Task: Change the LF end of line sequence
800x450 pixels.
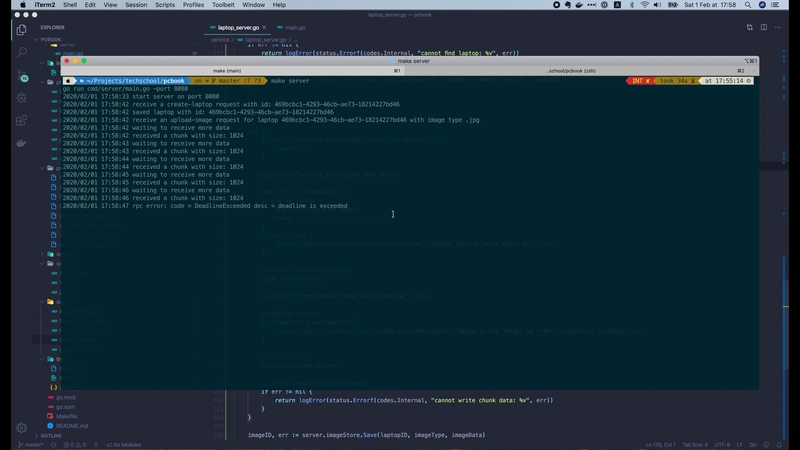Action: tap(739, 445)
